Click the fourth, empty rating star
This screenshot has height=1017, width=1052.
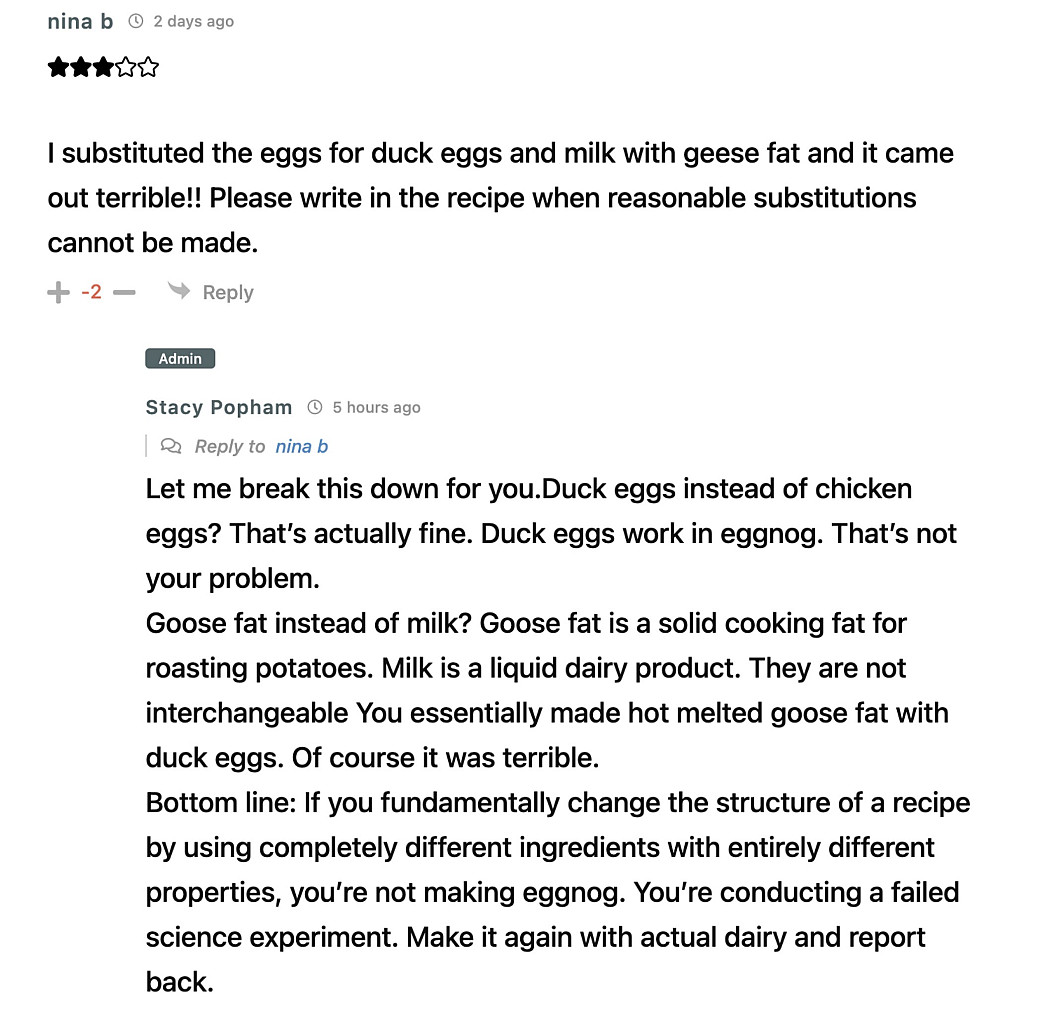[x=125, y=68]
